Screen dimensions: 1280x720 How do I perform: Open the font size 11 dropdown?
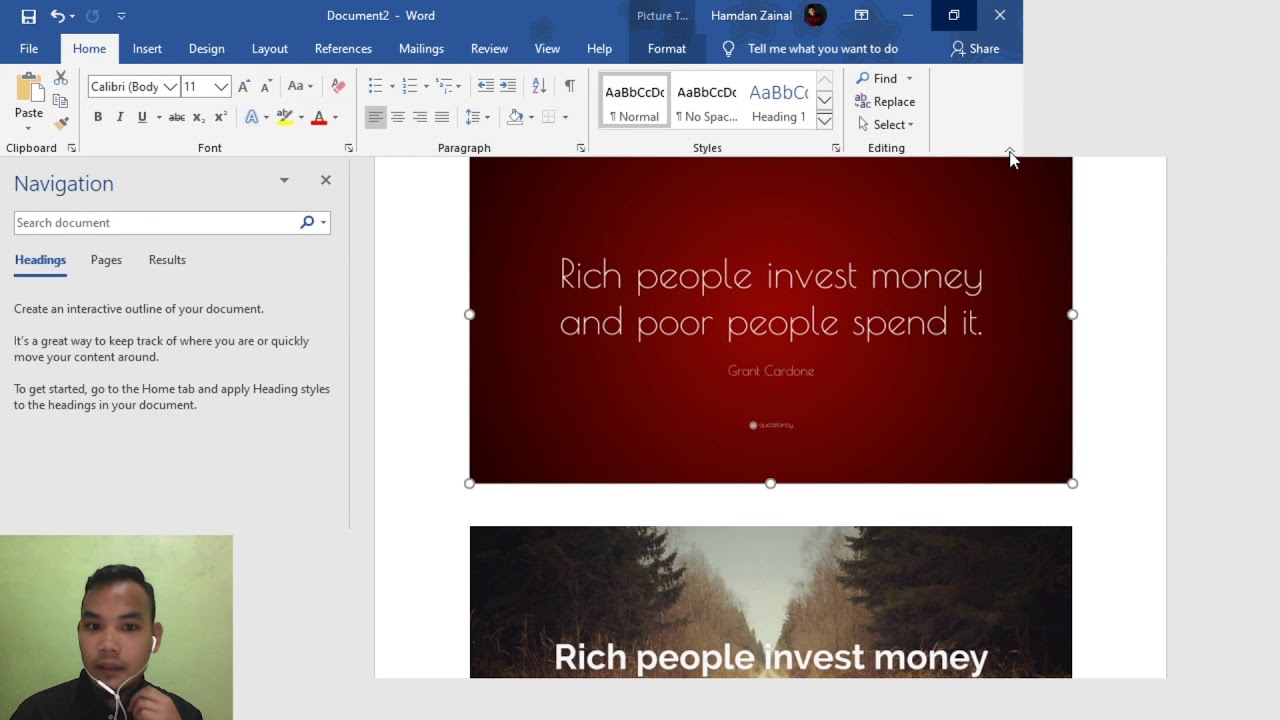coord(221,87)
